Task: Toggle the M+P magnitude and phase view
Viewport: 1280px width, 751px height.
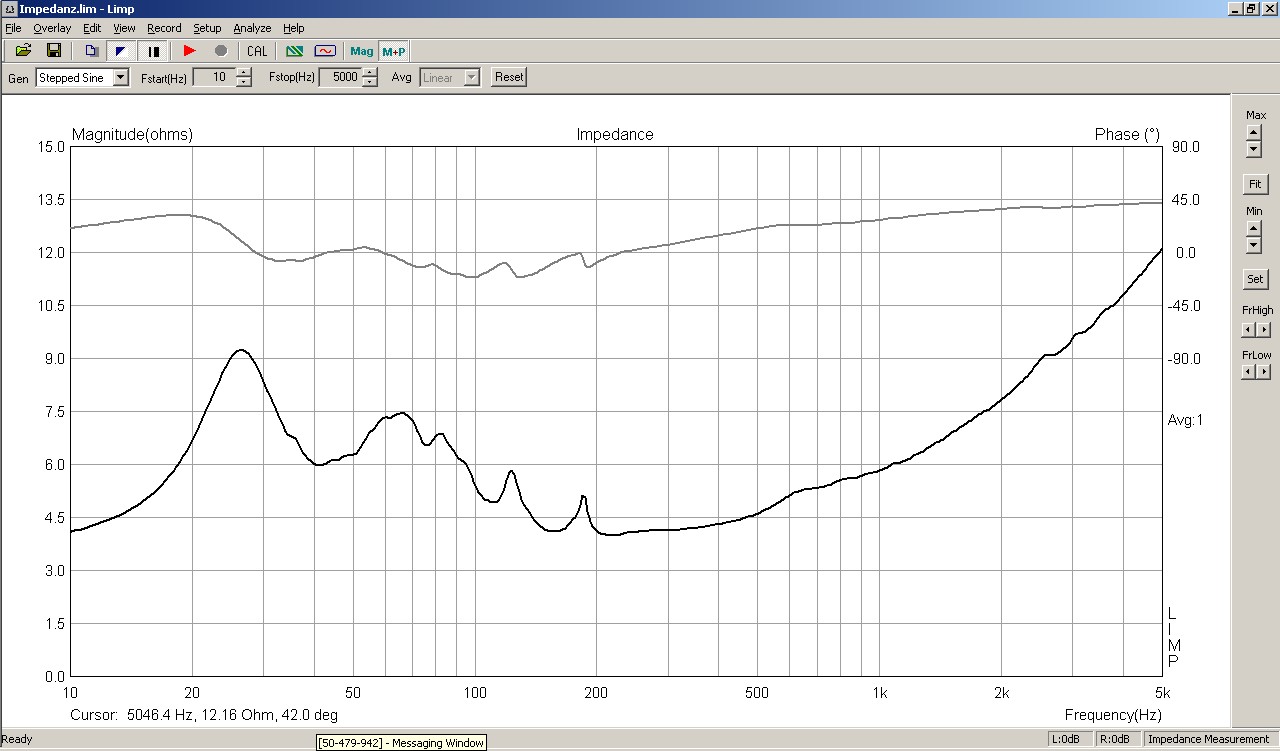Action: [x=394, y=51]
